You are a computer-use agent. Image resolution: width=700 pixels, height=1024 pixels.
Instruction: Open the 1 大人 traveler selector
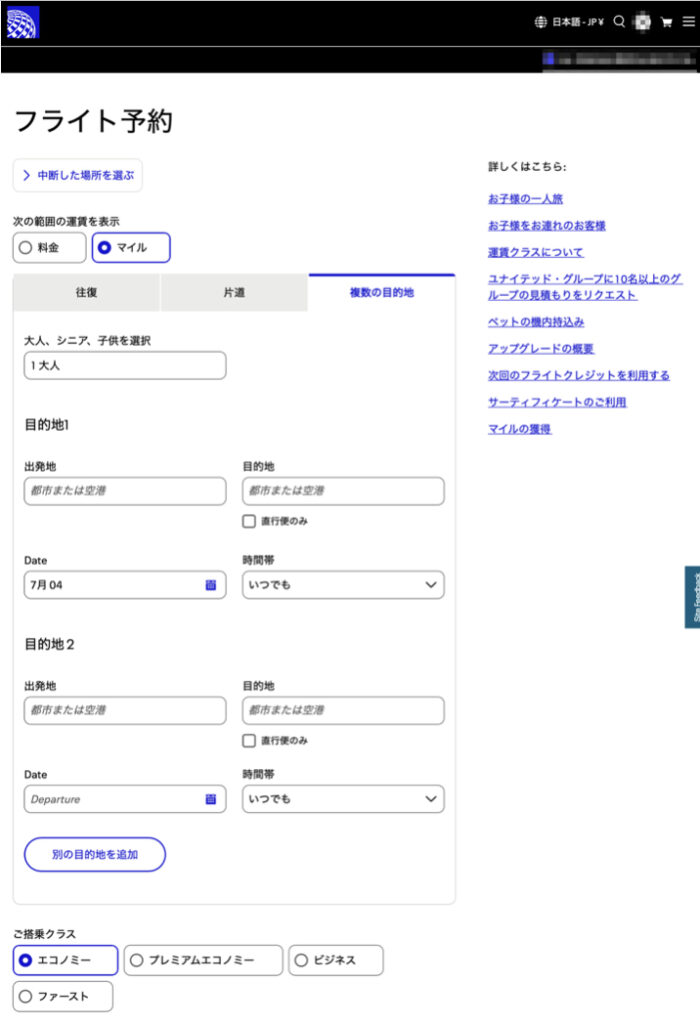pyautogui.click(x=125, y=366)
